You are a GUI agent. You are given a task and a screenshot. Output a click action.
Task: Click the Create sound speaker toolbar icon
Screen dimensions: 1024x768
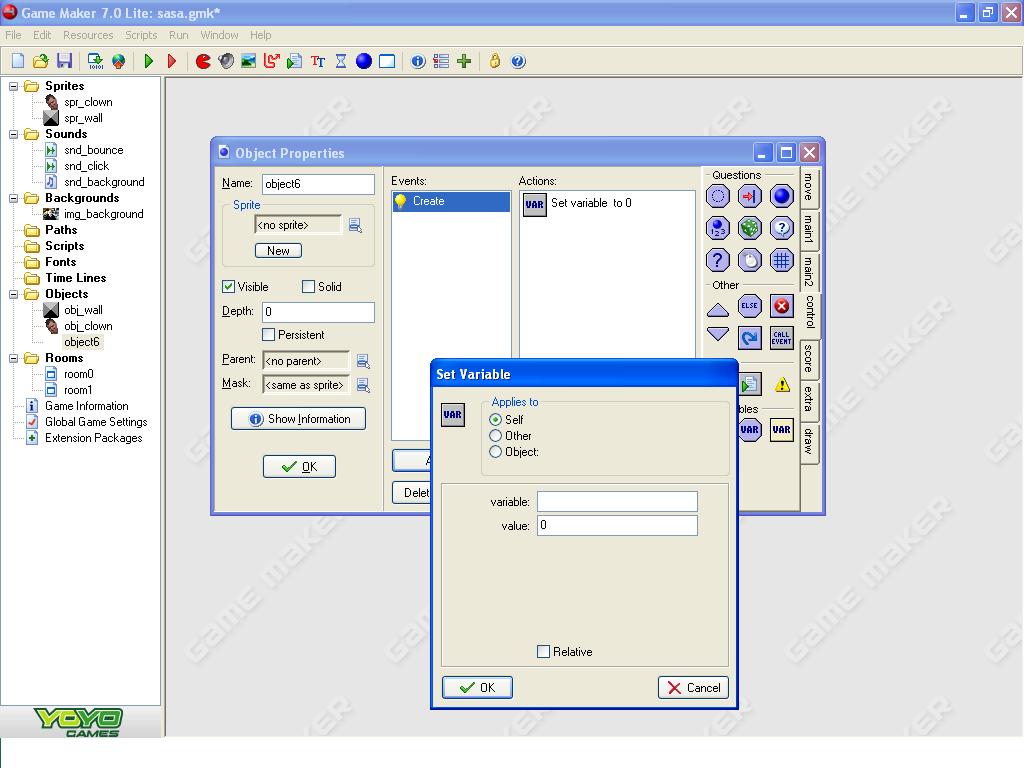point(226,61)
